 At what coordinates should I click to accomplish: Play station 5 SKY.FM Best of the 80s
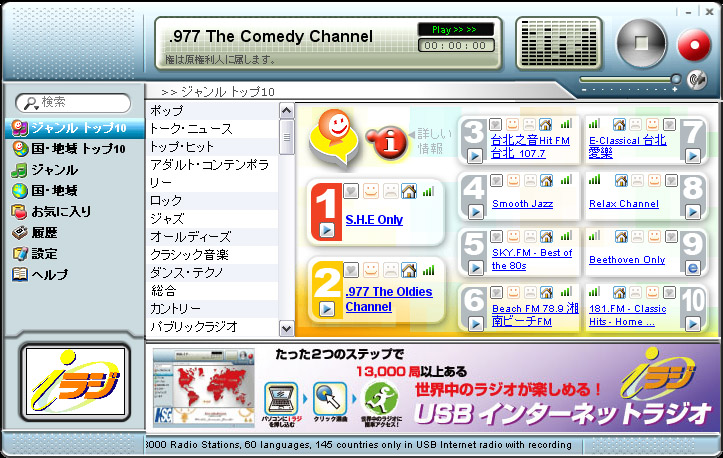pyautogui.click(x=475, y=268)
